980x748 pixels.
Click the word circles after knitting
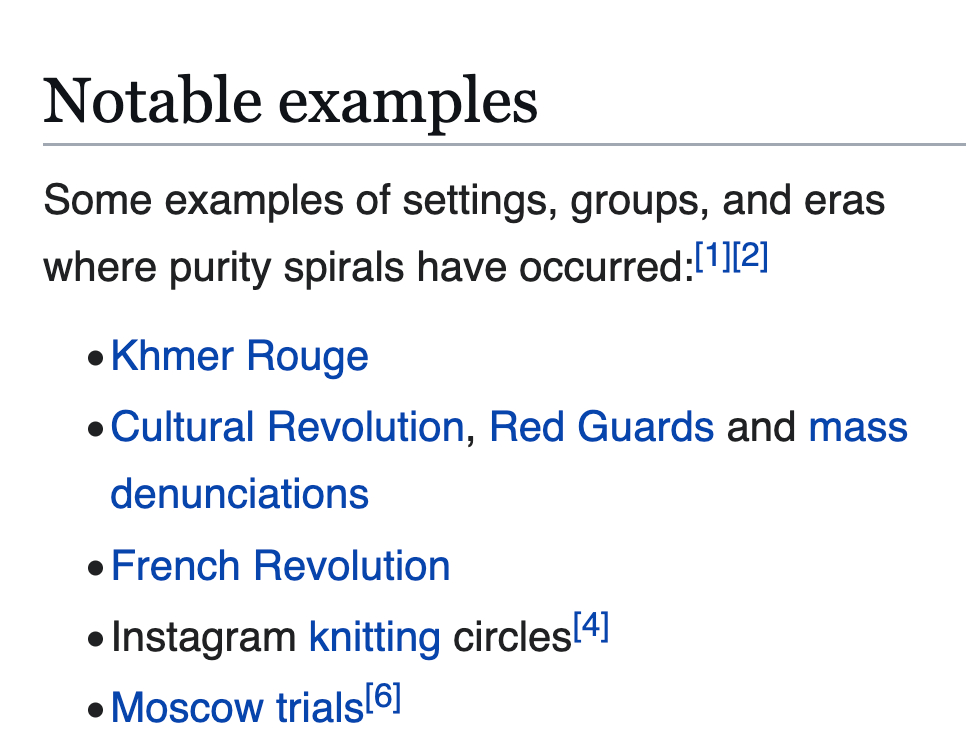(x=511, y=637)
